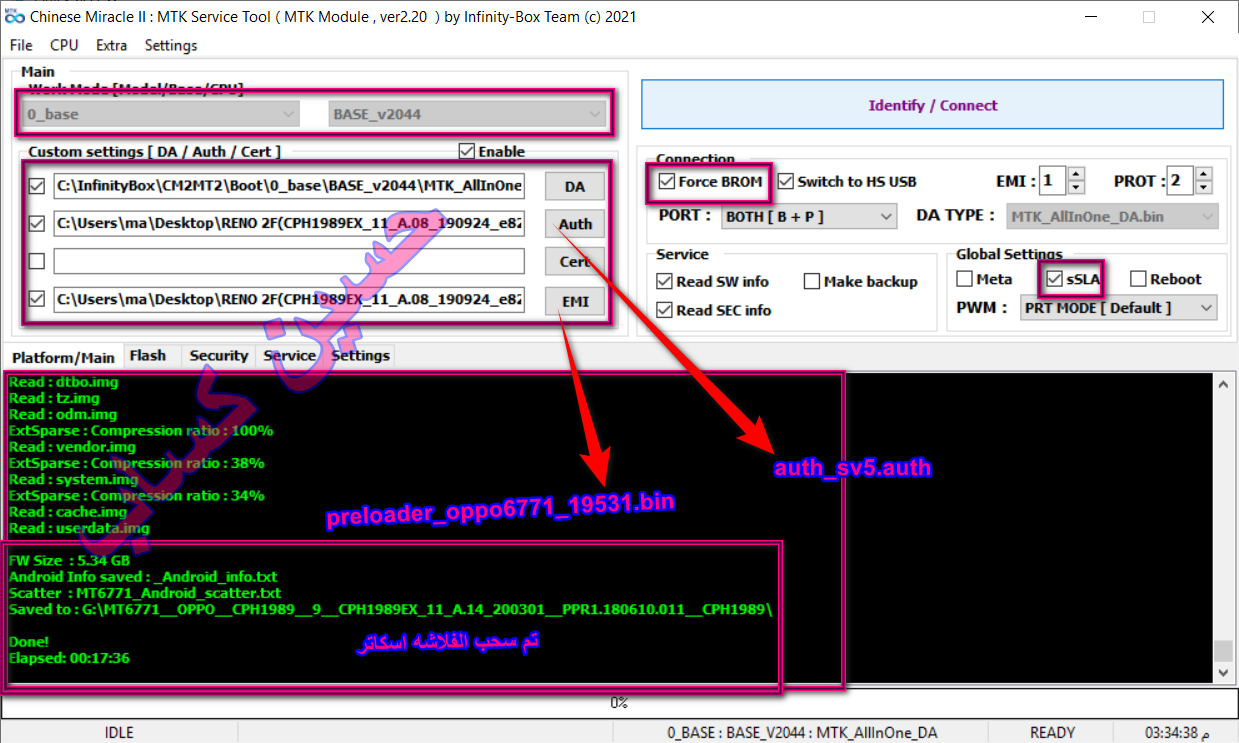The height and width of the screenshot is (743, 1239).
Task: Click the 03:34:38 clock in status bar
Action: point(1175,733)
